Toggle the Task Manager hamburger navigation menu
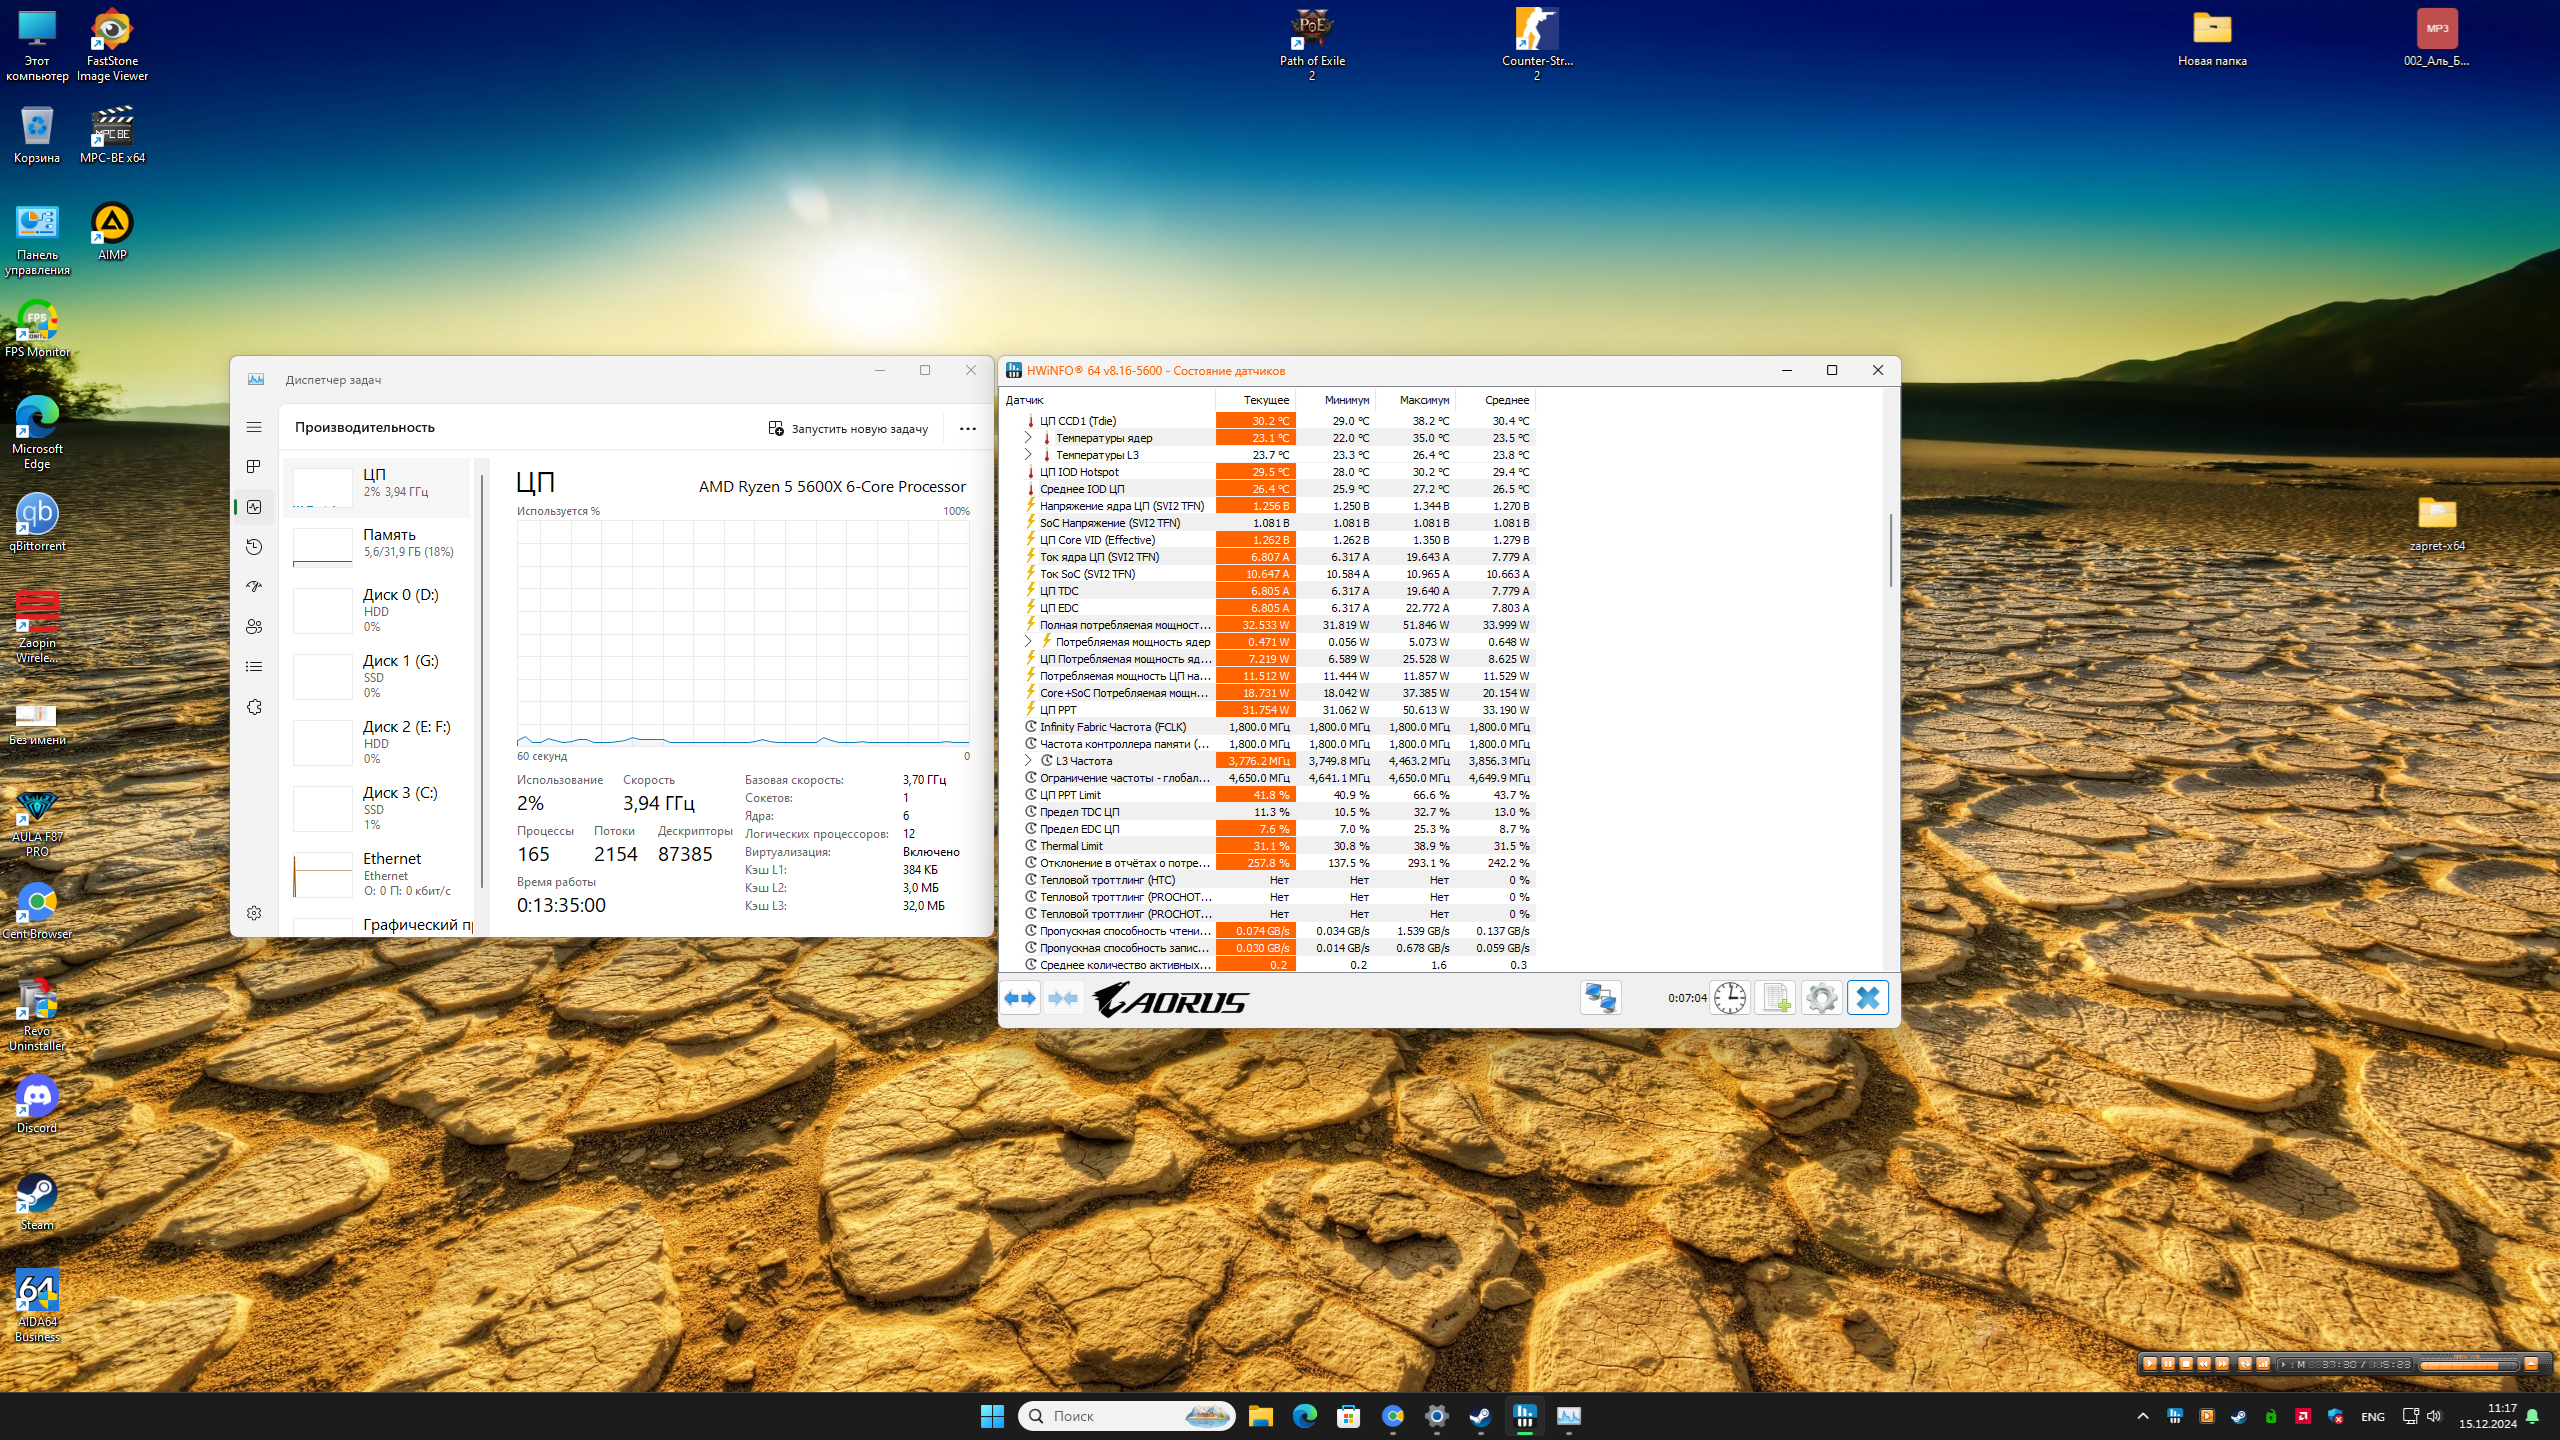Viewport: 2560px width, 1440px height. (x=254, y=427)
